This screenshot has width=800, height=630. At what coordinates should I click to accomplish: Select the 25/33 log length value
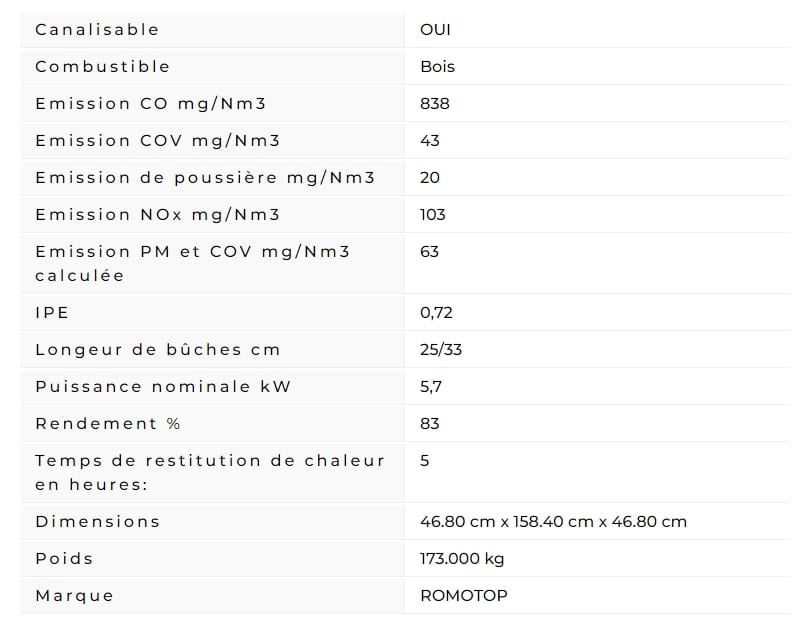441,349
